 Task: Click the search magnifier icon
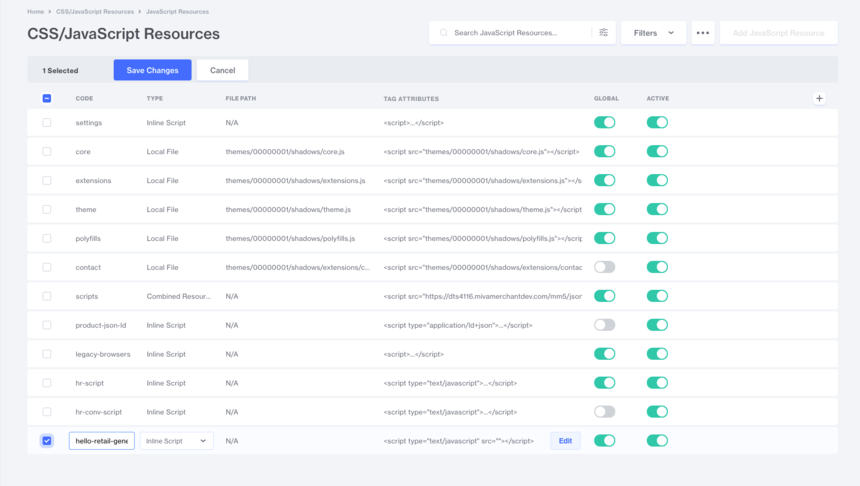pyautogui.click(x=443, y=33)
